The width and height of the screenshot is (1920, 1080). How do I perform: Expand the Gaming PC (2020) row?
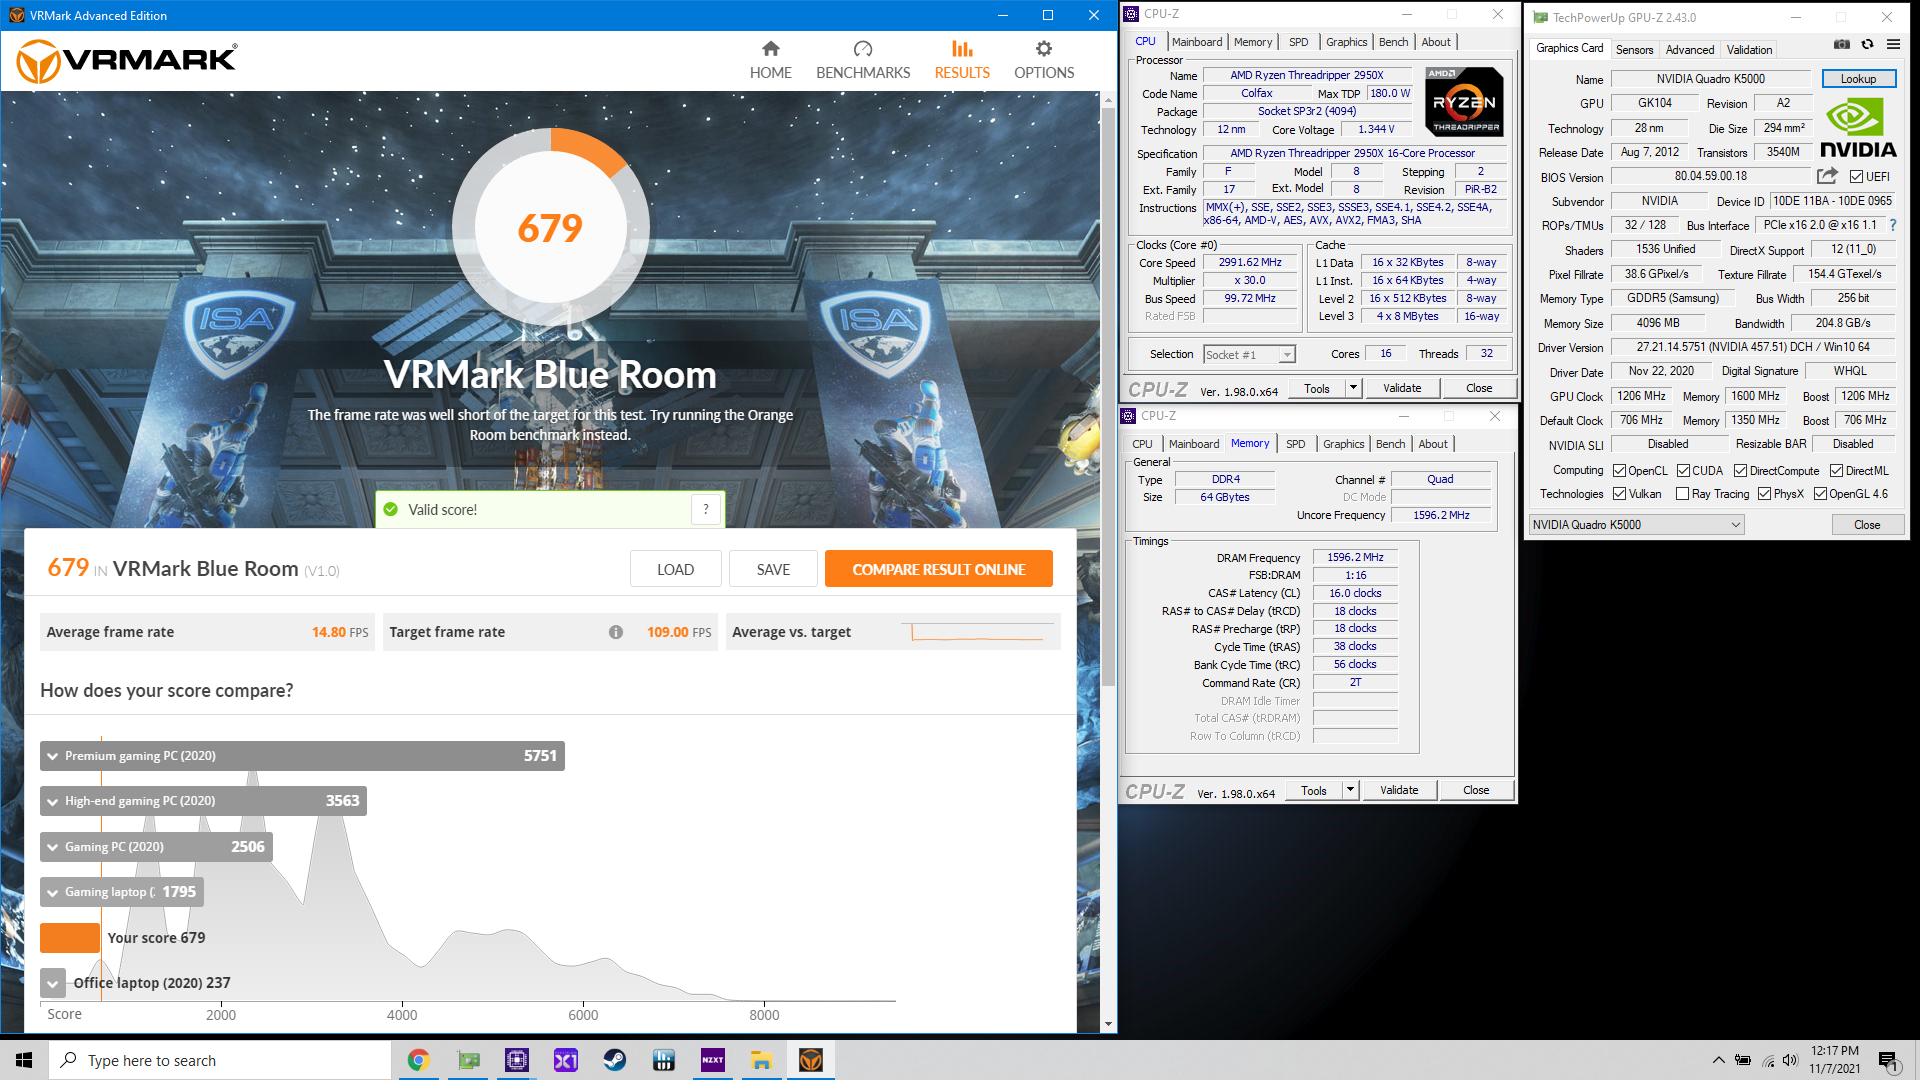(156, 847)
